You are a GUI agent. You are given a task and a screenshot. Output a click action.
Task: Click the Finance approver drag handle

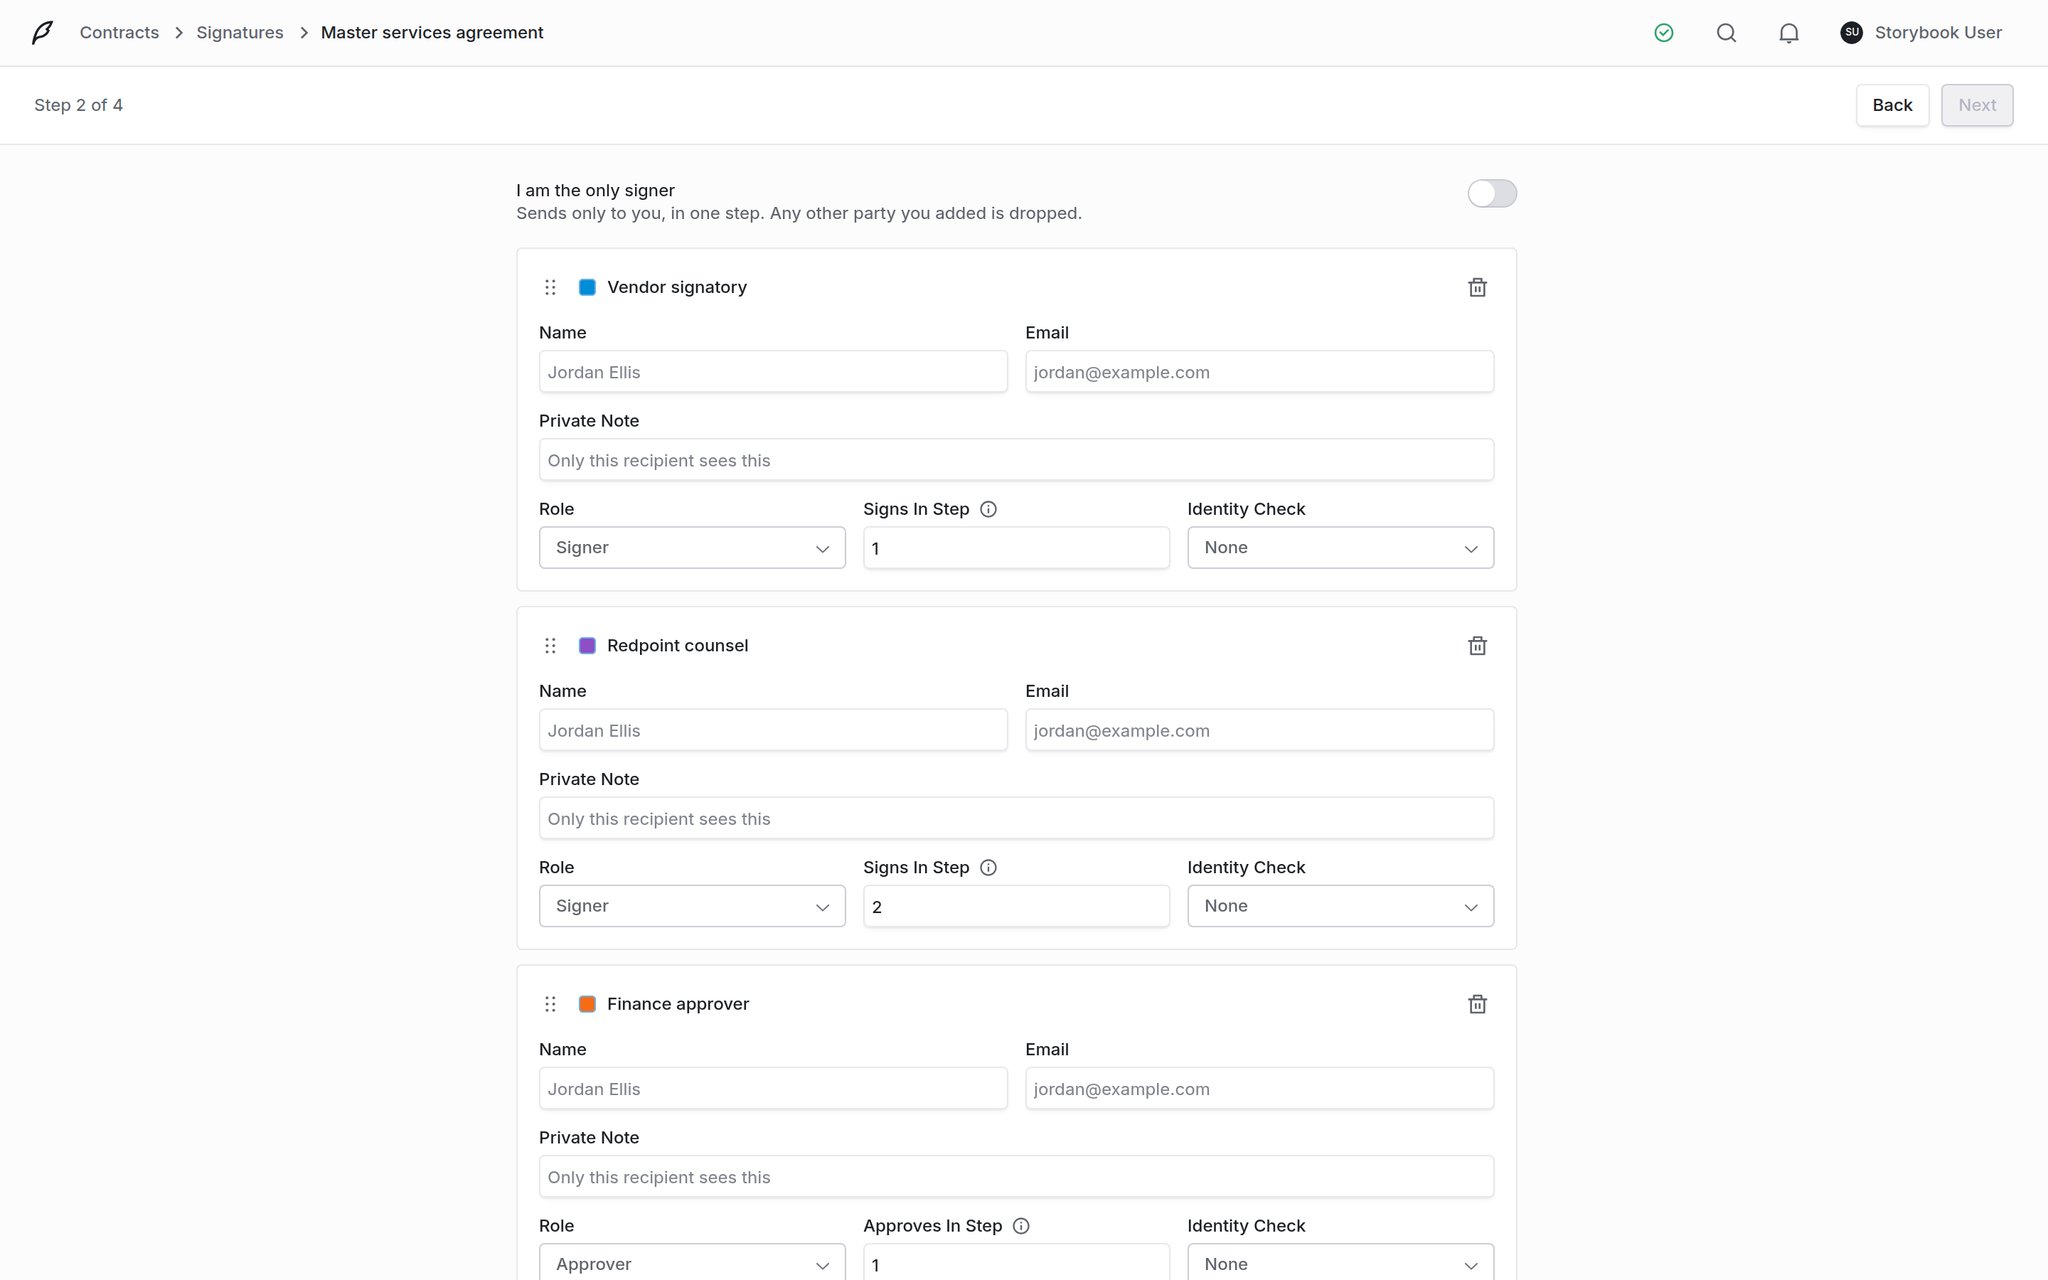pos(550,1004)
